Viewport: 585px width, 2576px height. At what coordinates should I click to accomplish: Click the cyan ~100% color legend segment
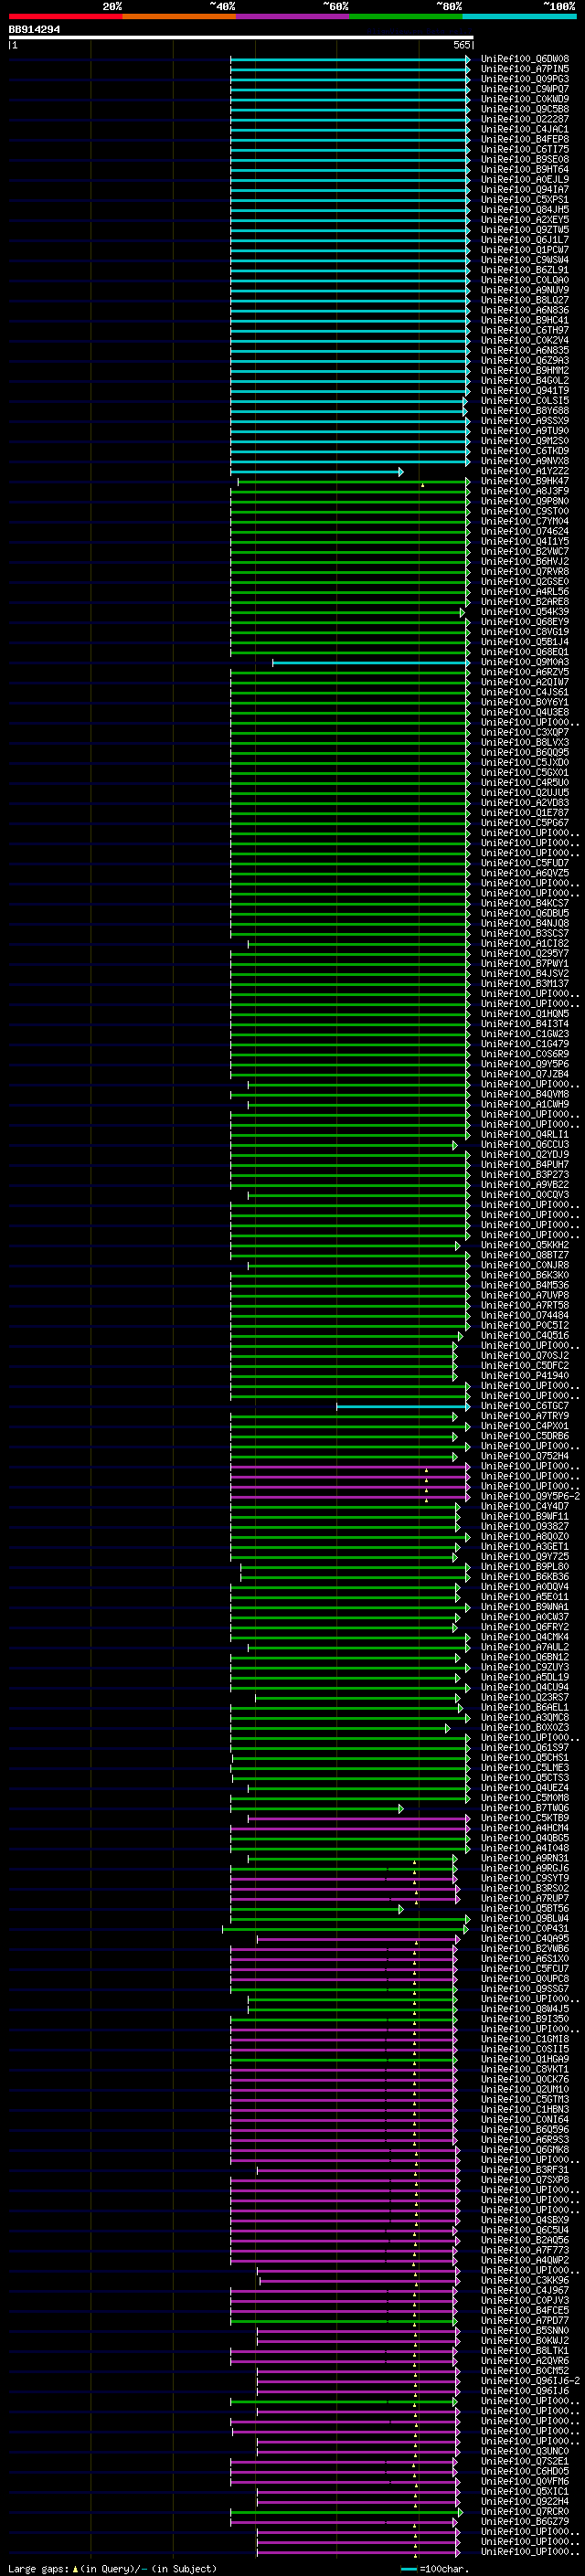click(520, 16)
